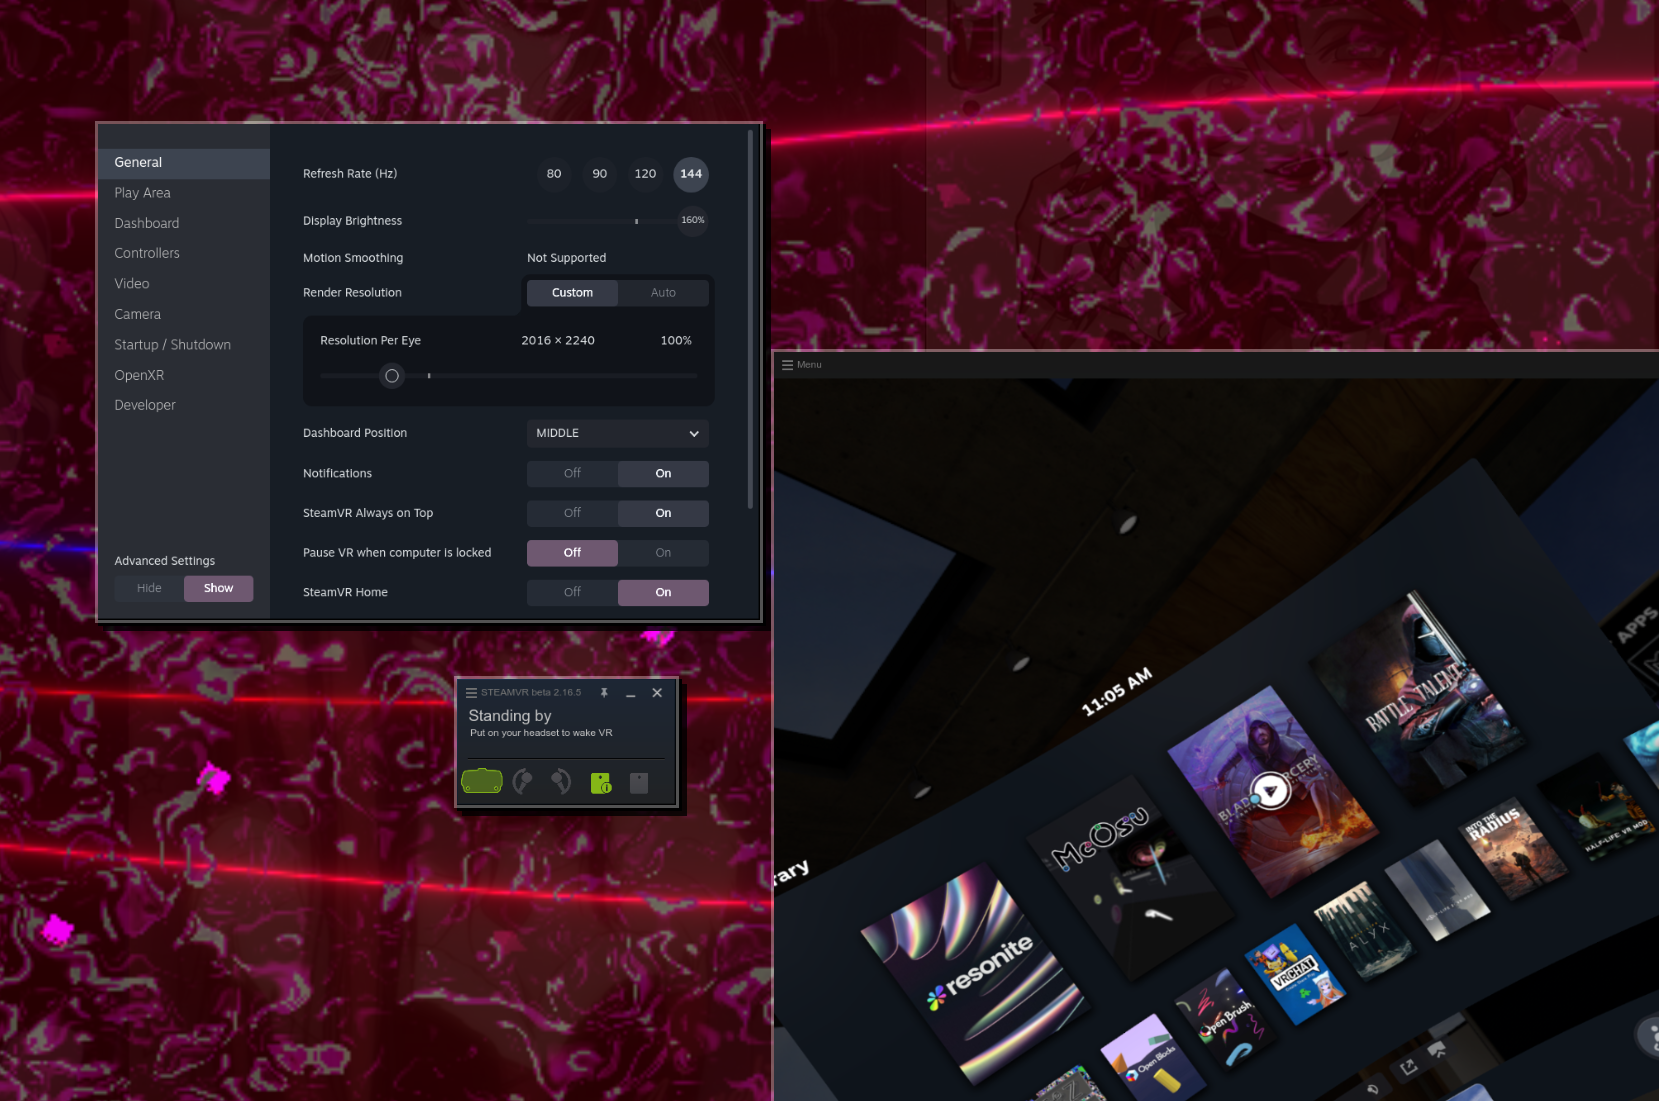
Task: Open the OpenXR settings tab
Action: pos(184,375)
